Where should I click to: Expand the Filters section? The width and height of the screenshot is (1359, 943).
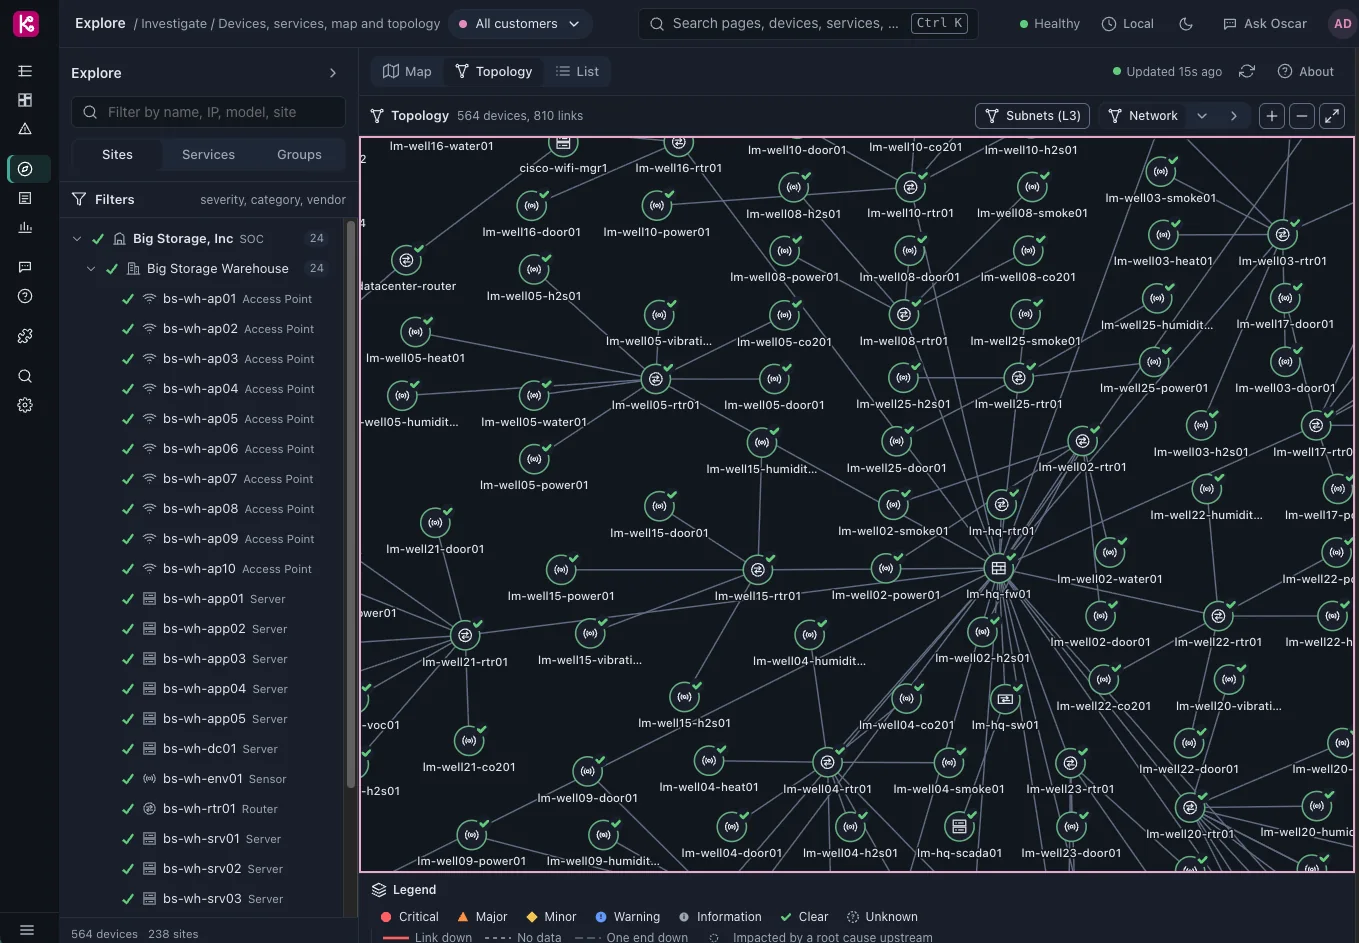(x=208, y=200)
